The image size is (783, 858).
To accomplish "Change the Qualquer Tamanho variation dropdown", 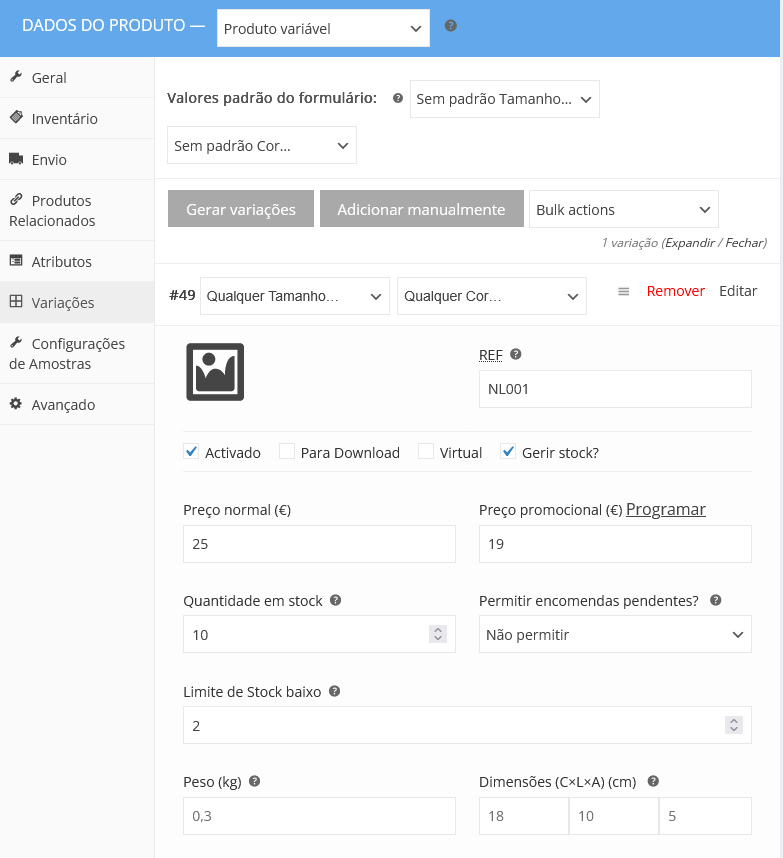I will coord(294,296).
